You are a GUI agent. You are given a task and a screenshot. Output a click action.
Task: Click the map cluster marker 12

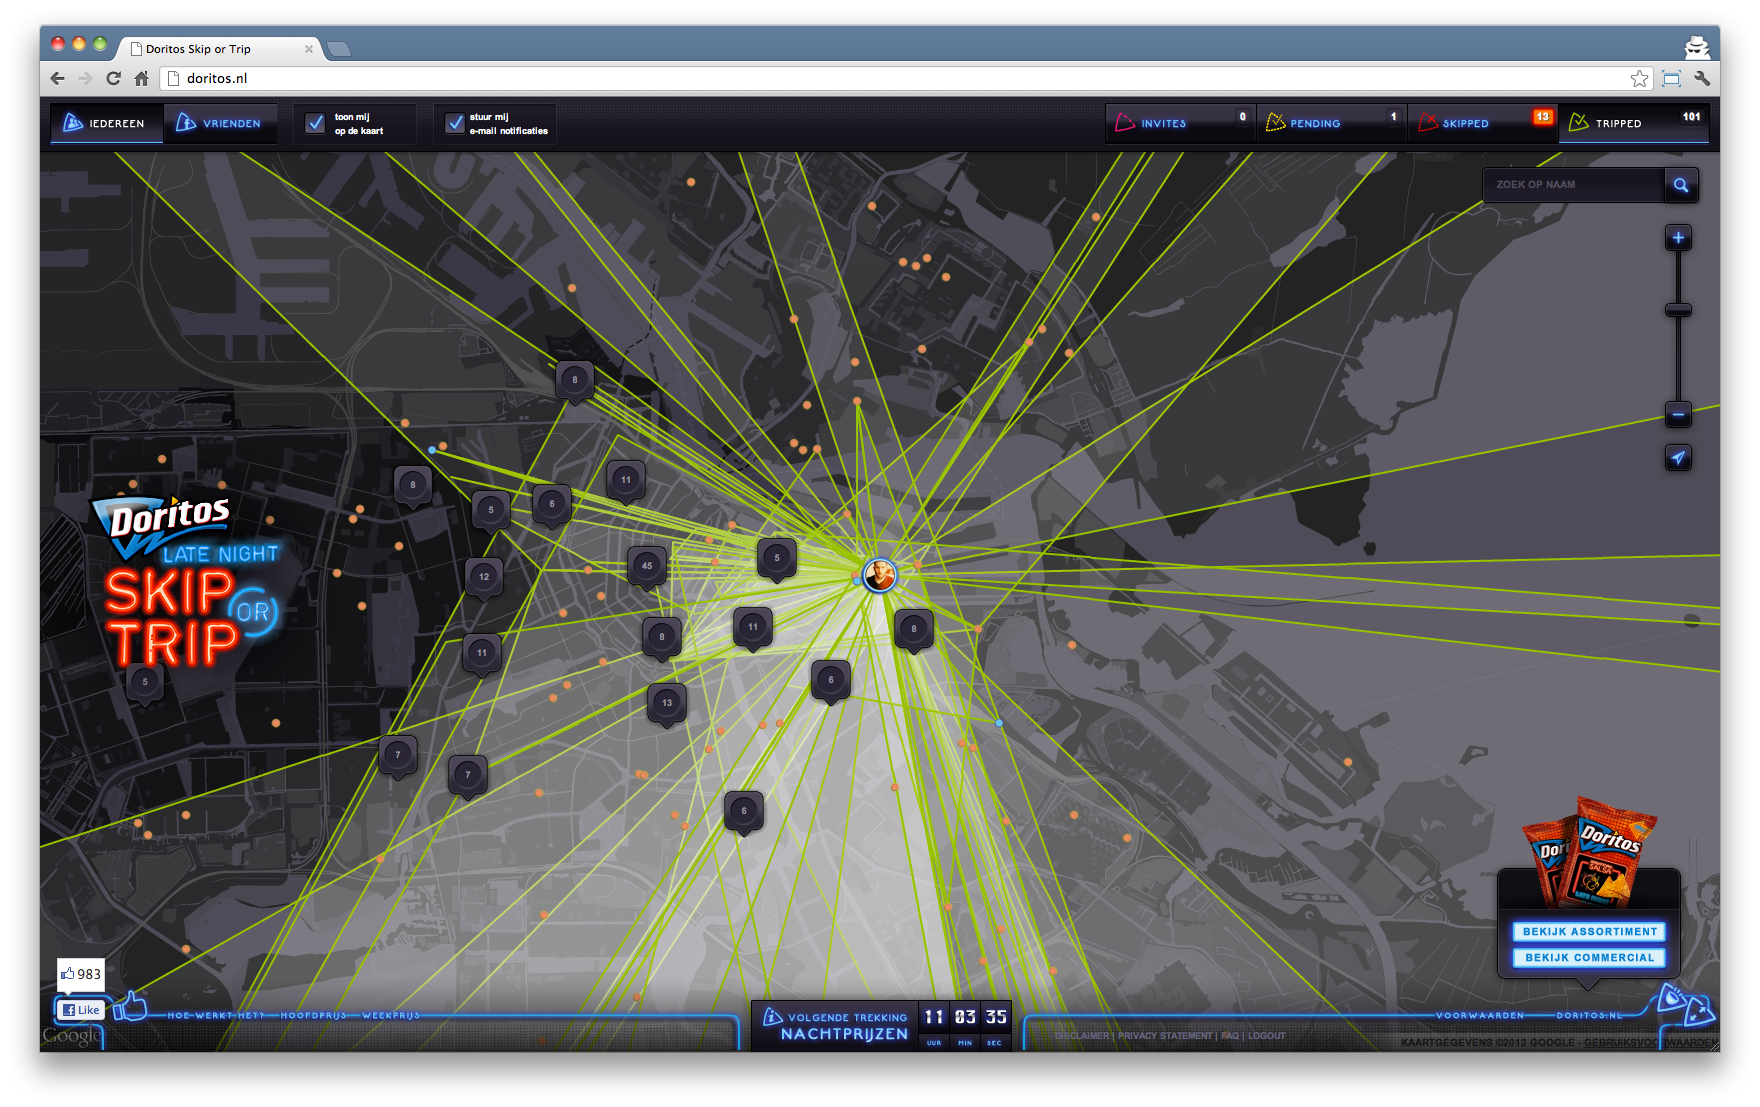tap(484, 578)
